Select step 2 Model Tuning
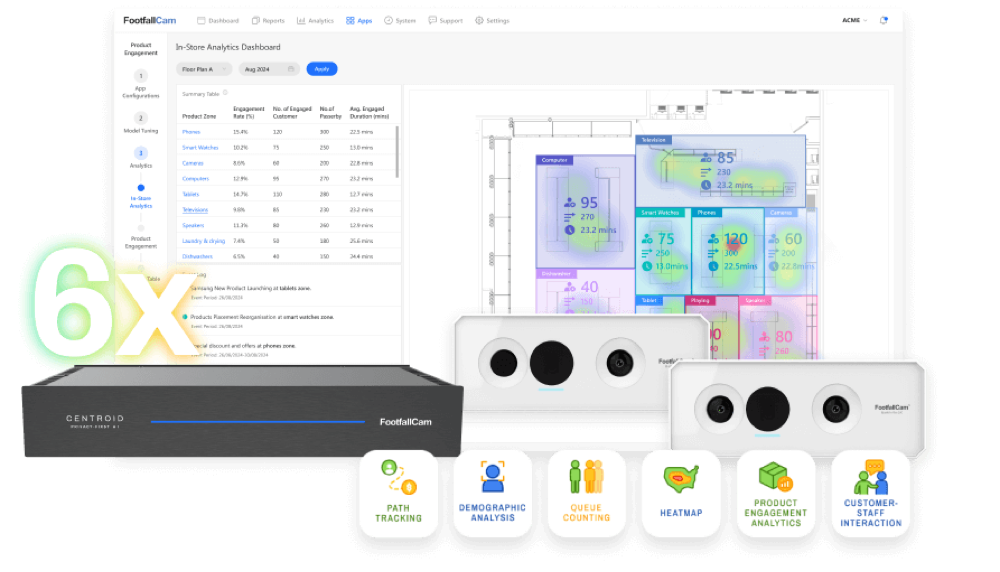This screenshot has width=1000, height=572. [x=141, y=122]
